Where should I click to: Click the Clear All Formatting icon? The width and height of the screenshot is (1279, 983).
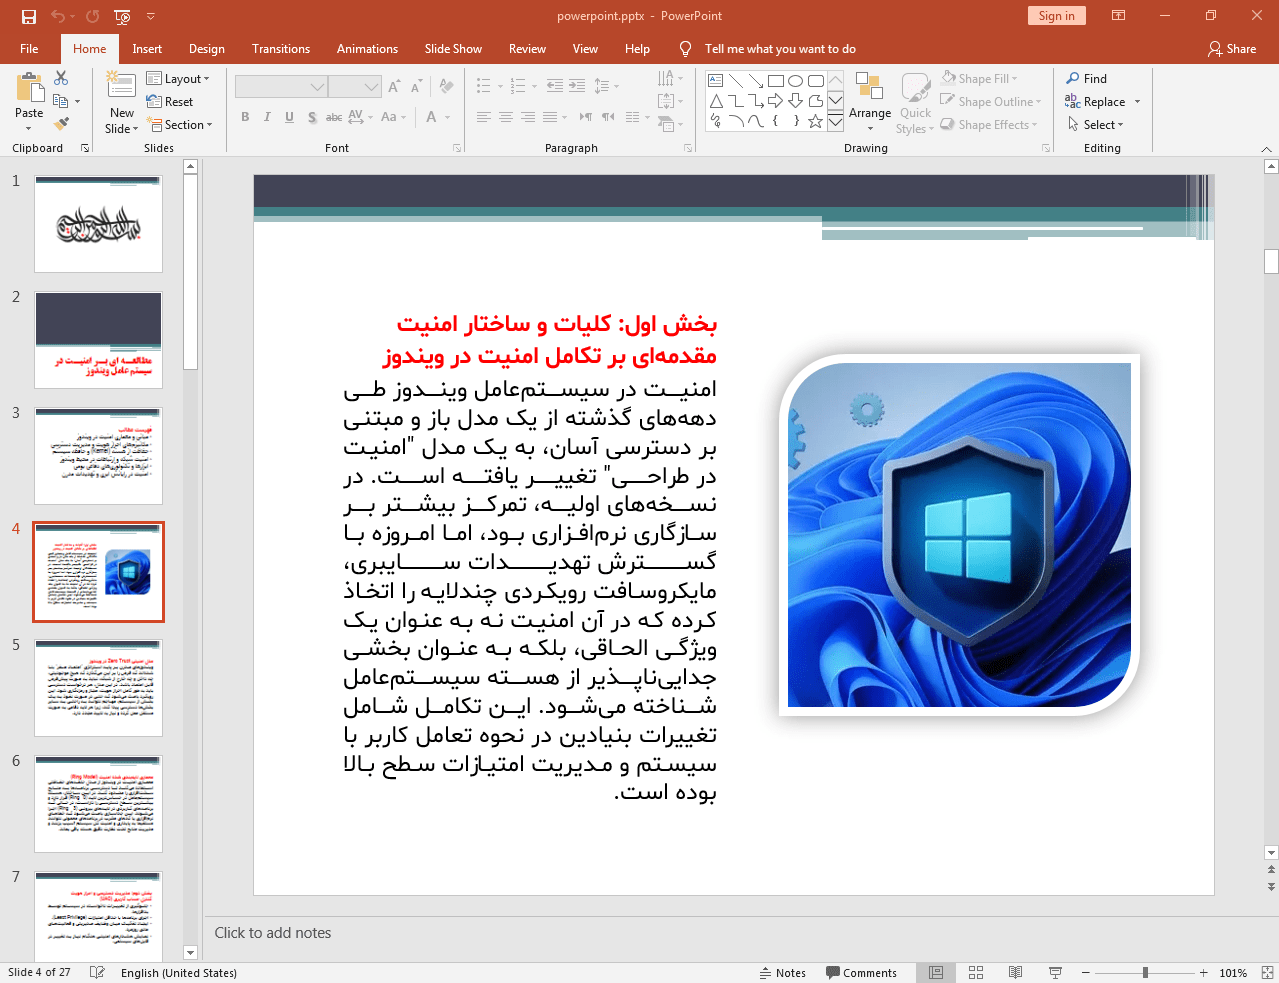coord(447,87)
